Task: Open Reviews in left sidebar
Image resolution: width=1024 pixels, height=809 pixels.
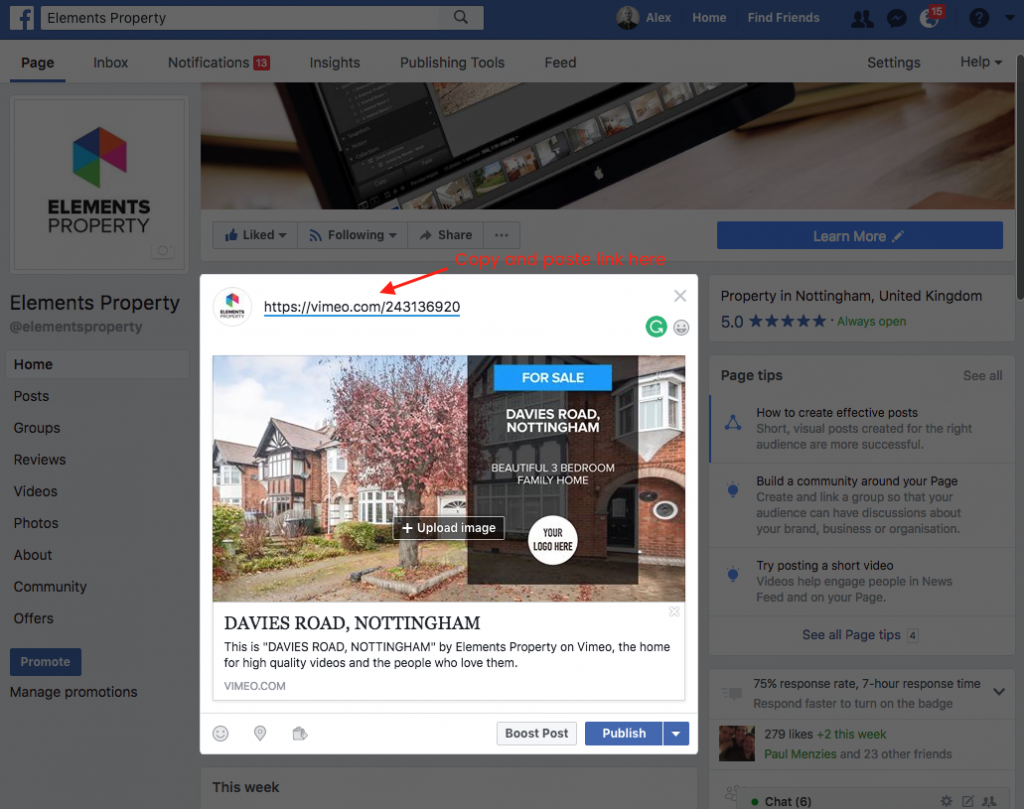Action: coord(39,460)
